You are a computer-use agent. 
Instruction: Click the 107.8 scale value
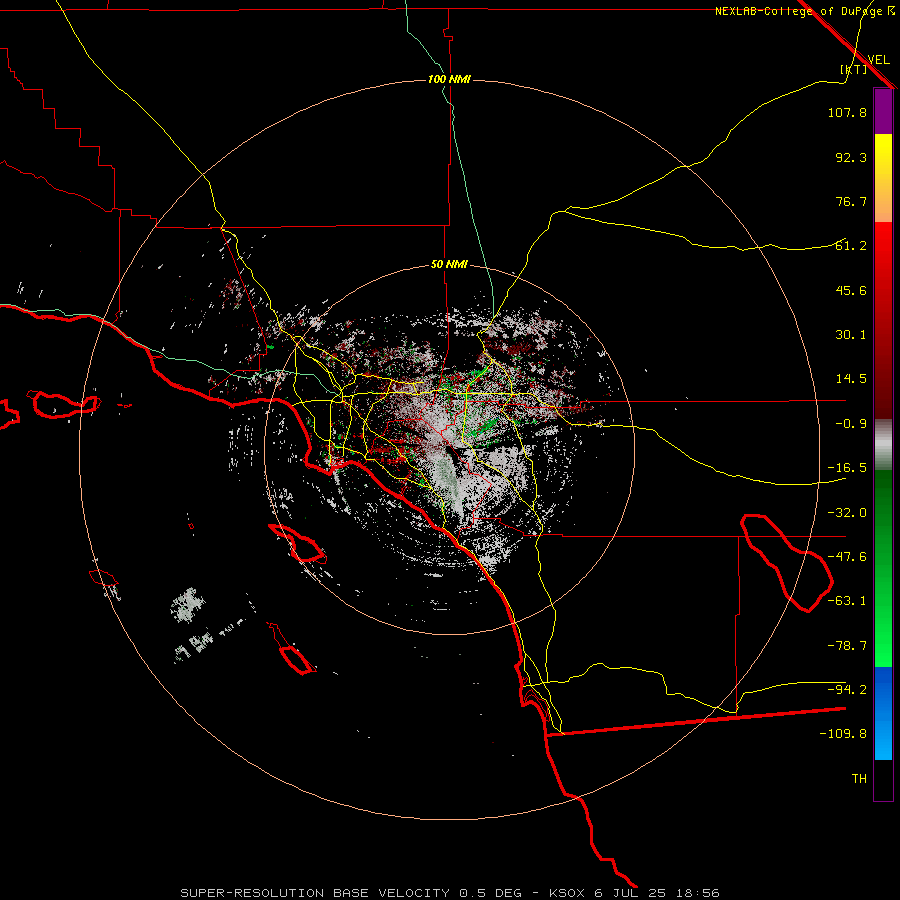pos(847,112)
